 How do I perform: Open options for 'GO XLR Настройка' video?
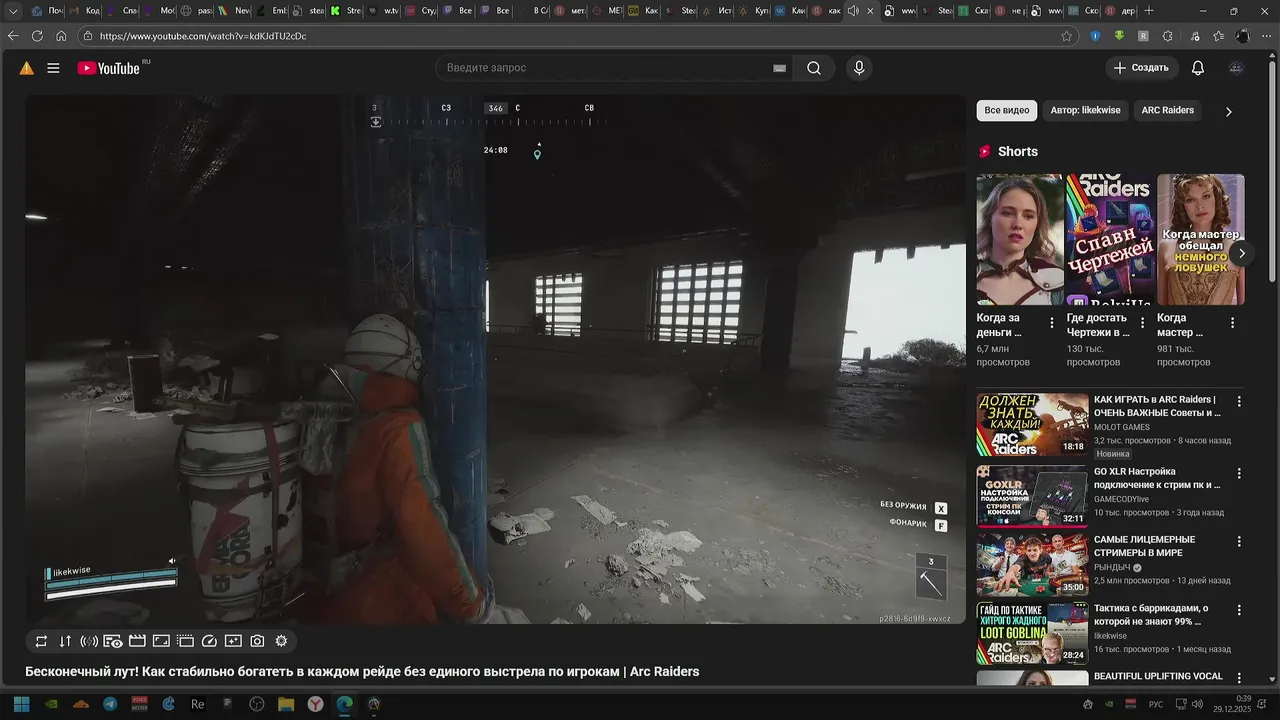pyautogui.click(x=1239, y=473)
